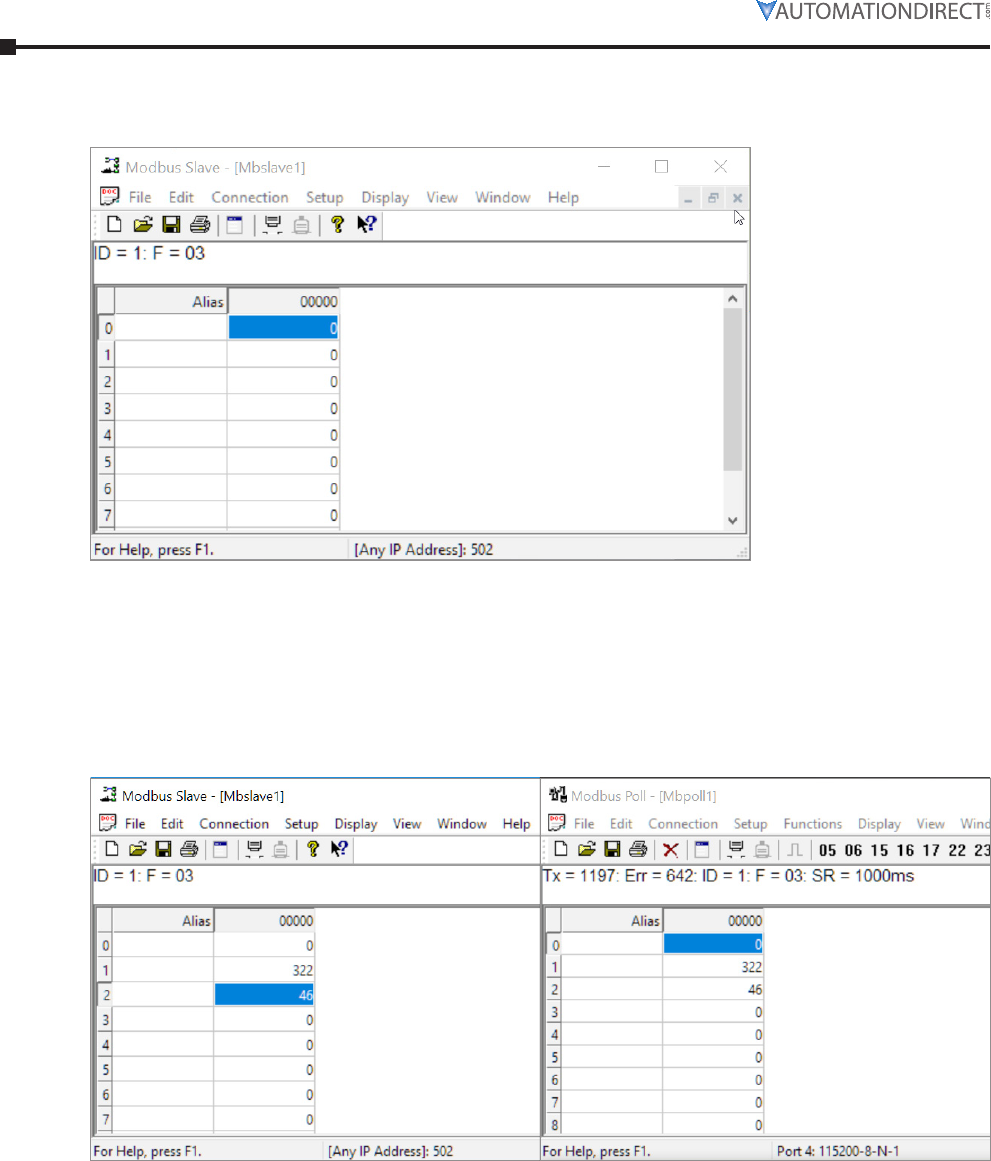
Task: Click Connect icon in Modbus Poll toolbar
Action: point(736,849)
